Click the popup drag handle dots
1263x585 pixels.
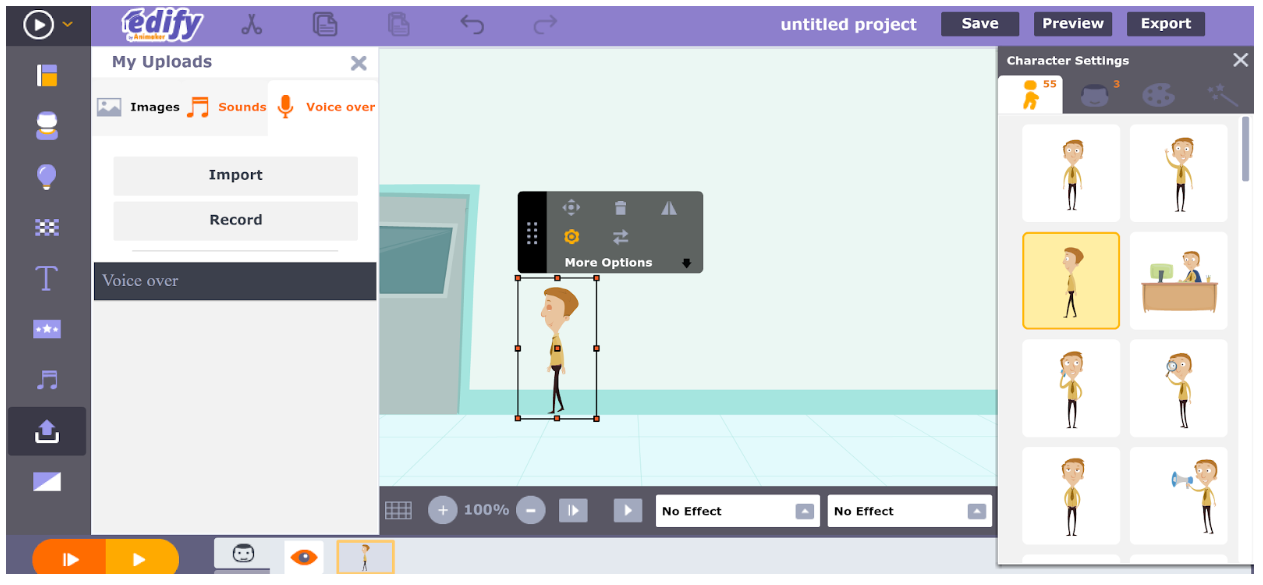(532, 233)
